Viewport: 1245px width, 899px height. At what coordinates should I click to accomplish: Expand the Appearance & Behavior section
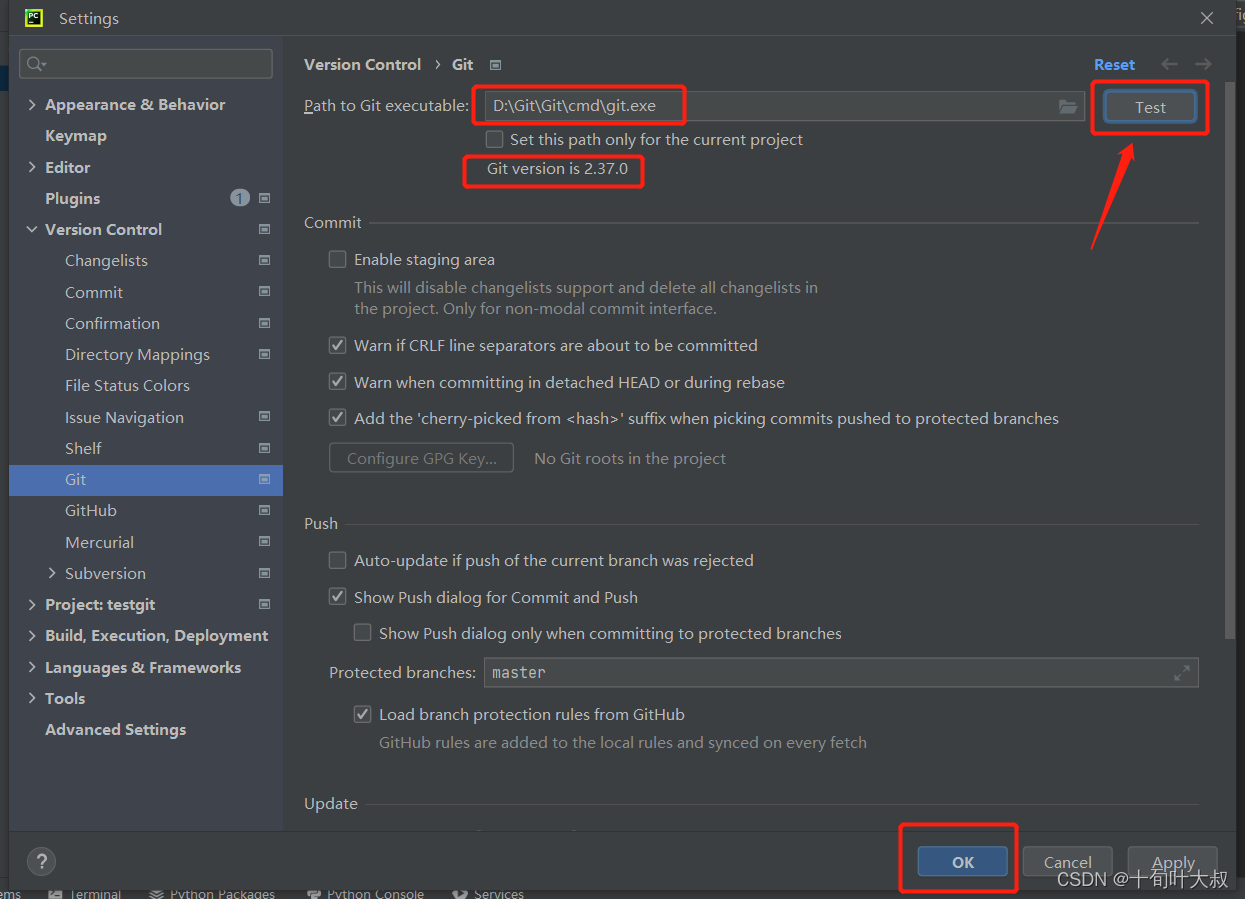coord(32,105)
